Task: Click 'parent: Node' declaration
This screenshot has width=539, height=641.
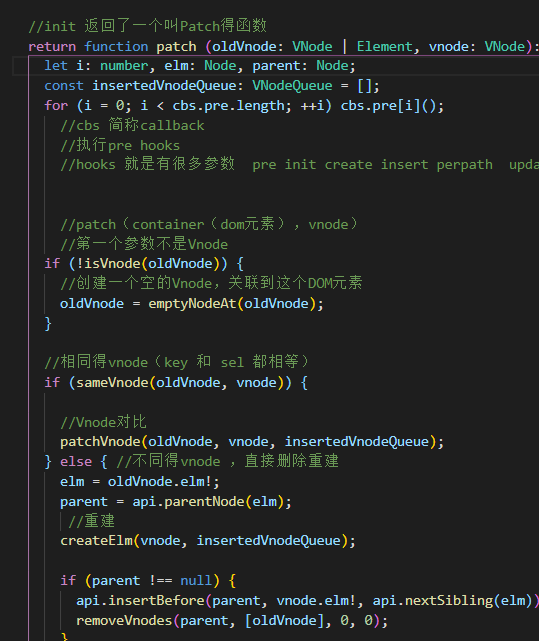Action: (x=300, y=66)
